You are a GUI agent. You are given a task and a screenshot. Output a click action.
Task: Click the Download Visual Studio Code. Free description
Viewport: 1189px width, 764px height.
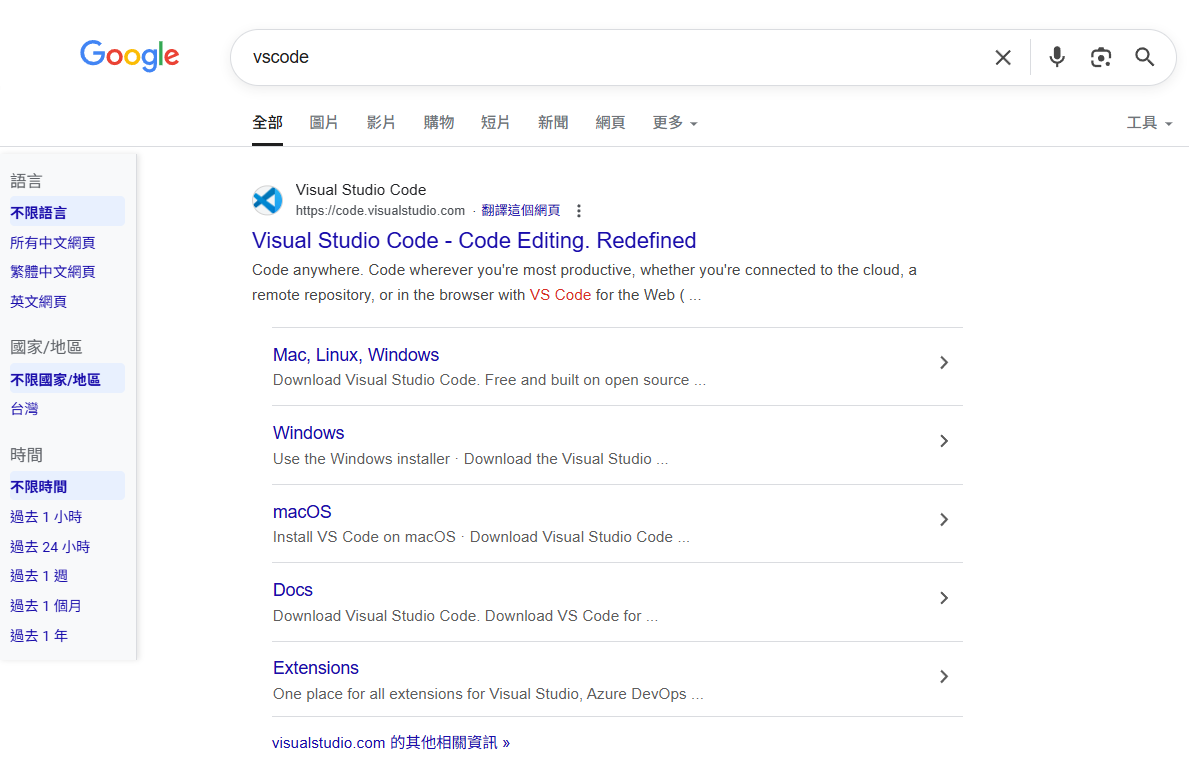[489, 380]
